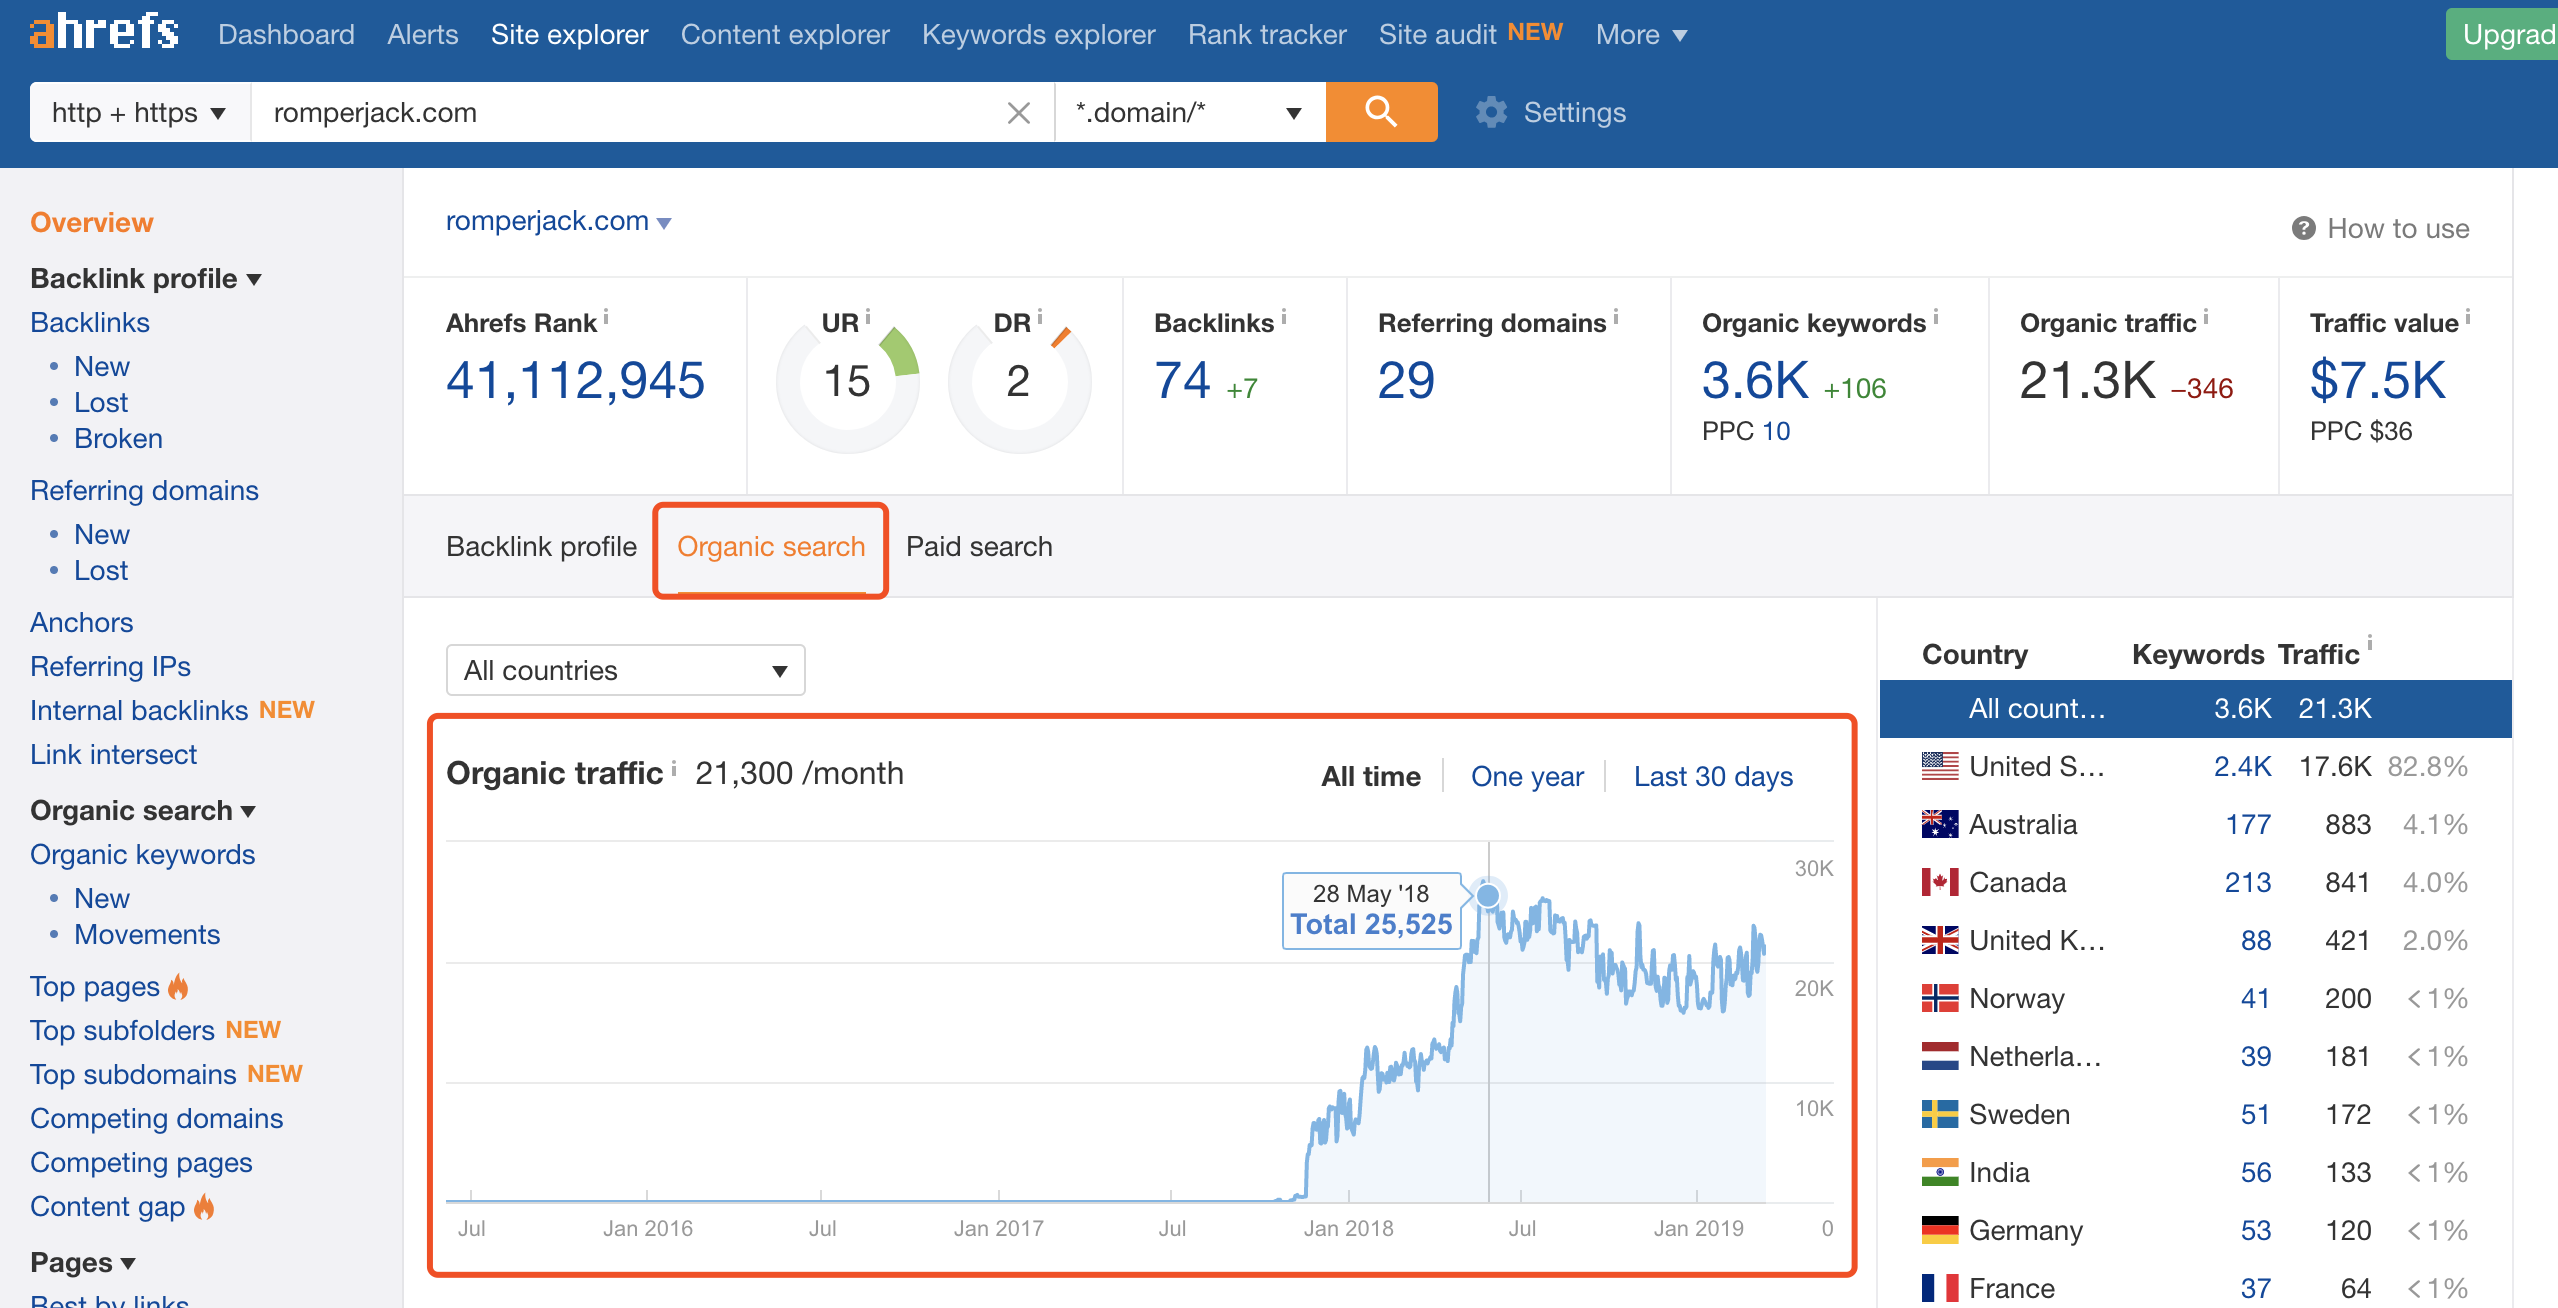Screen dimensions: 2558x1308
Task: Click info icon beside Referring domains metric
Action: [x=1616, y=316]
